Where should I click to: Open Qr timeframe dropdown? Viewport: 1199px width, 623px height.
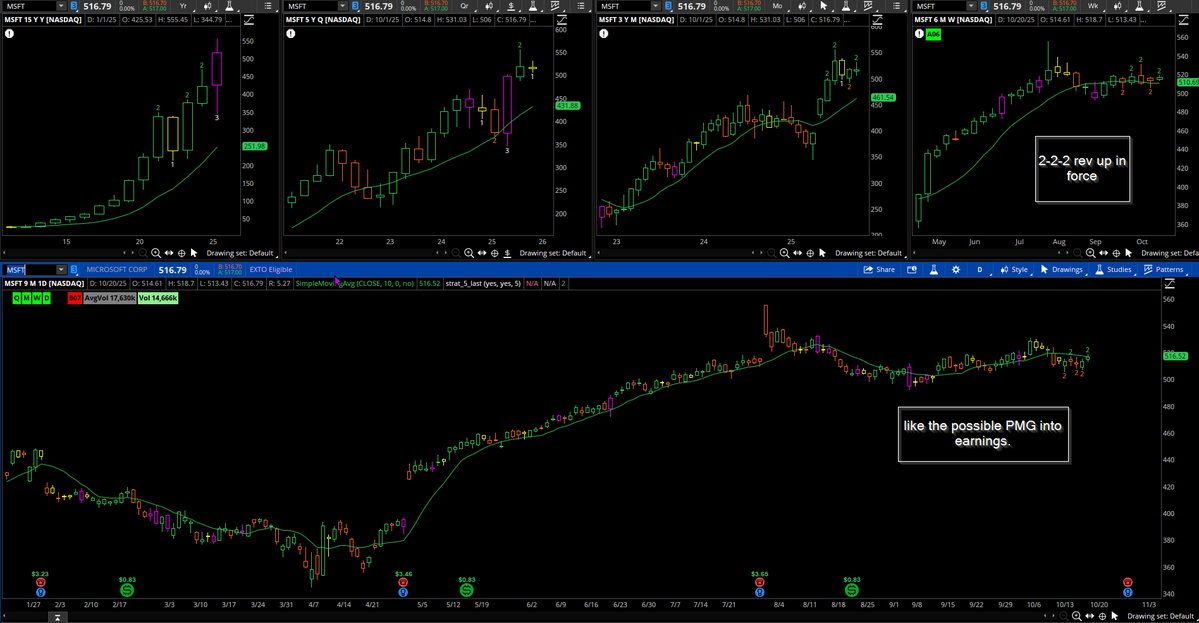[465, 6]
